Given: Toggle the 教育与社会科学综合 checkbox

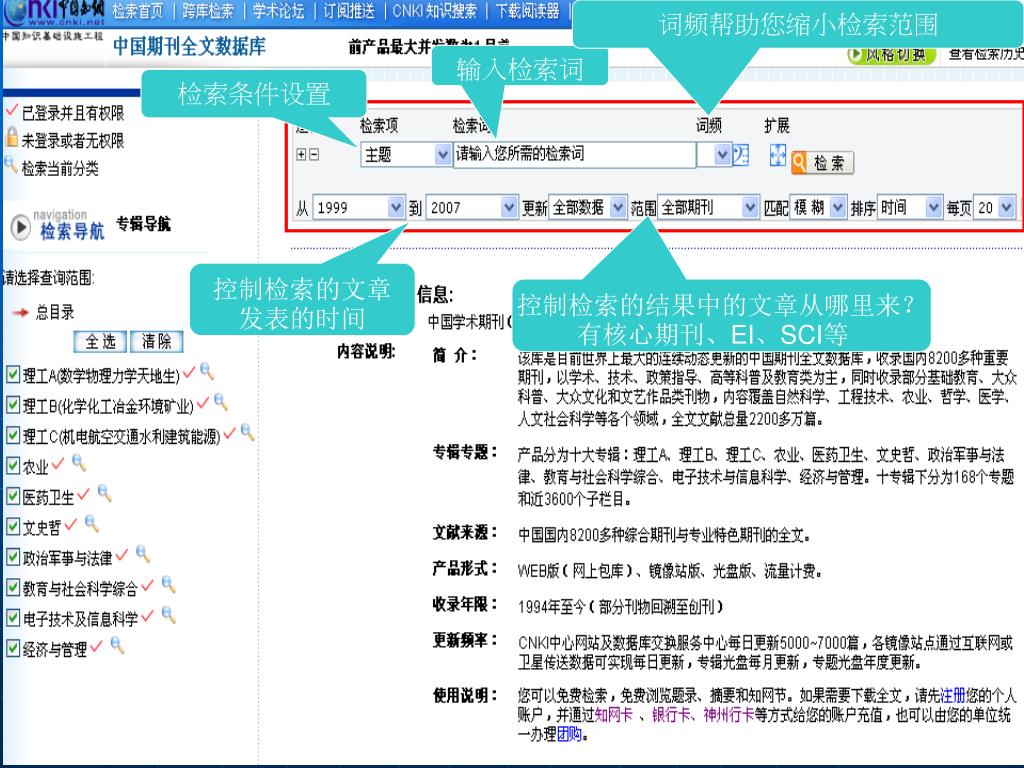Looking at the screenshot, I should (x=12, y=587).
